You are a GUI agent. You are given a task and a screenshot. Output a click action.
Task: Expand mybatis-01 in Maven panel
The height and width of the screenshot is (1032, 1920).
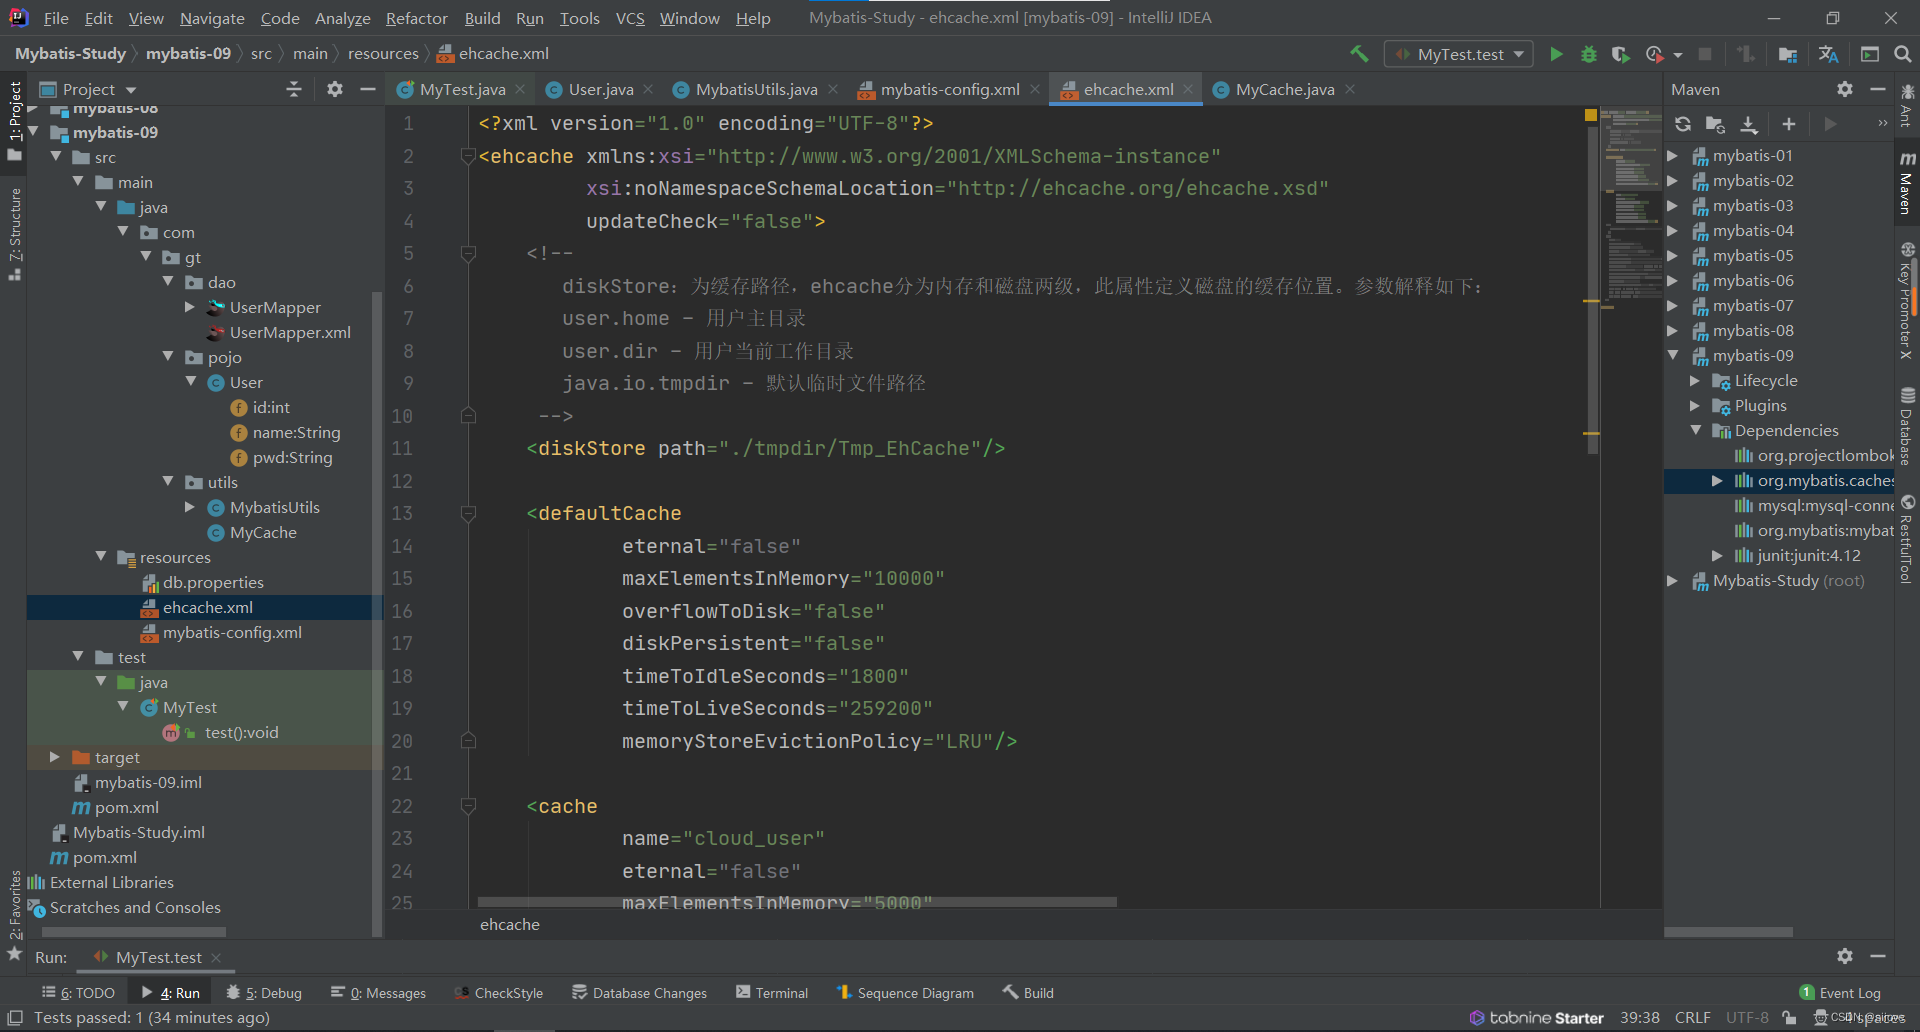point(1673,155)
